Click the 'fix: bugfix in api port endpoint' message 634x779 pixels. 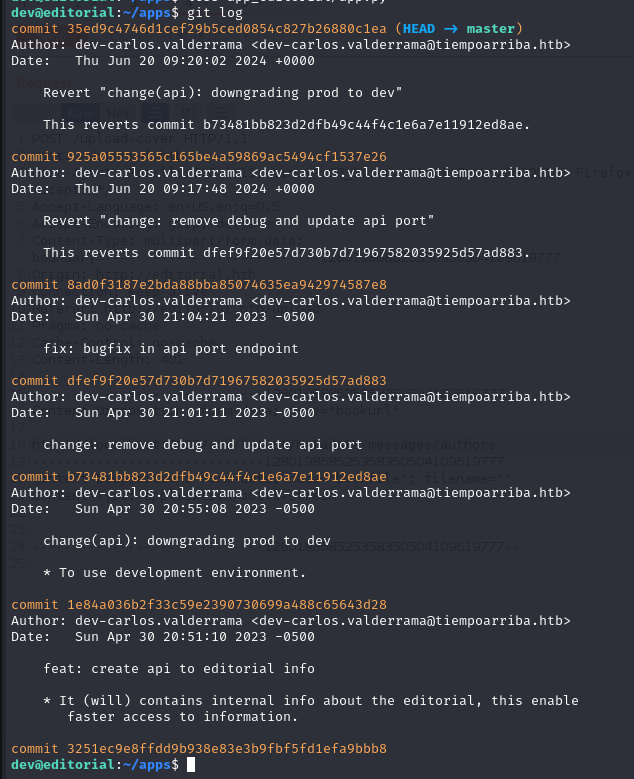coord(171,349)
